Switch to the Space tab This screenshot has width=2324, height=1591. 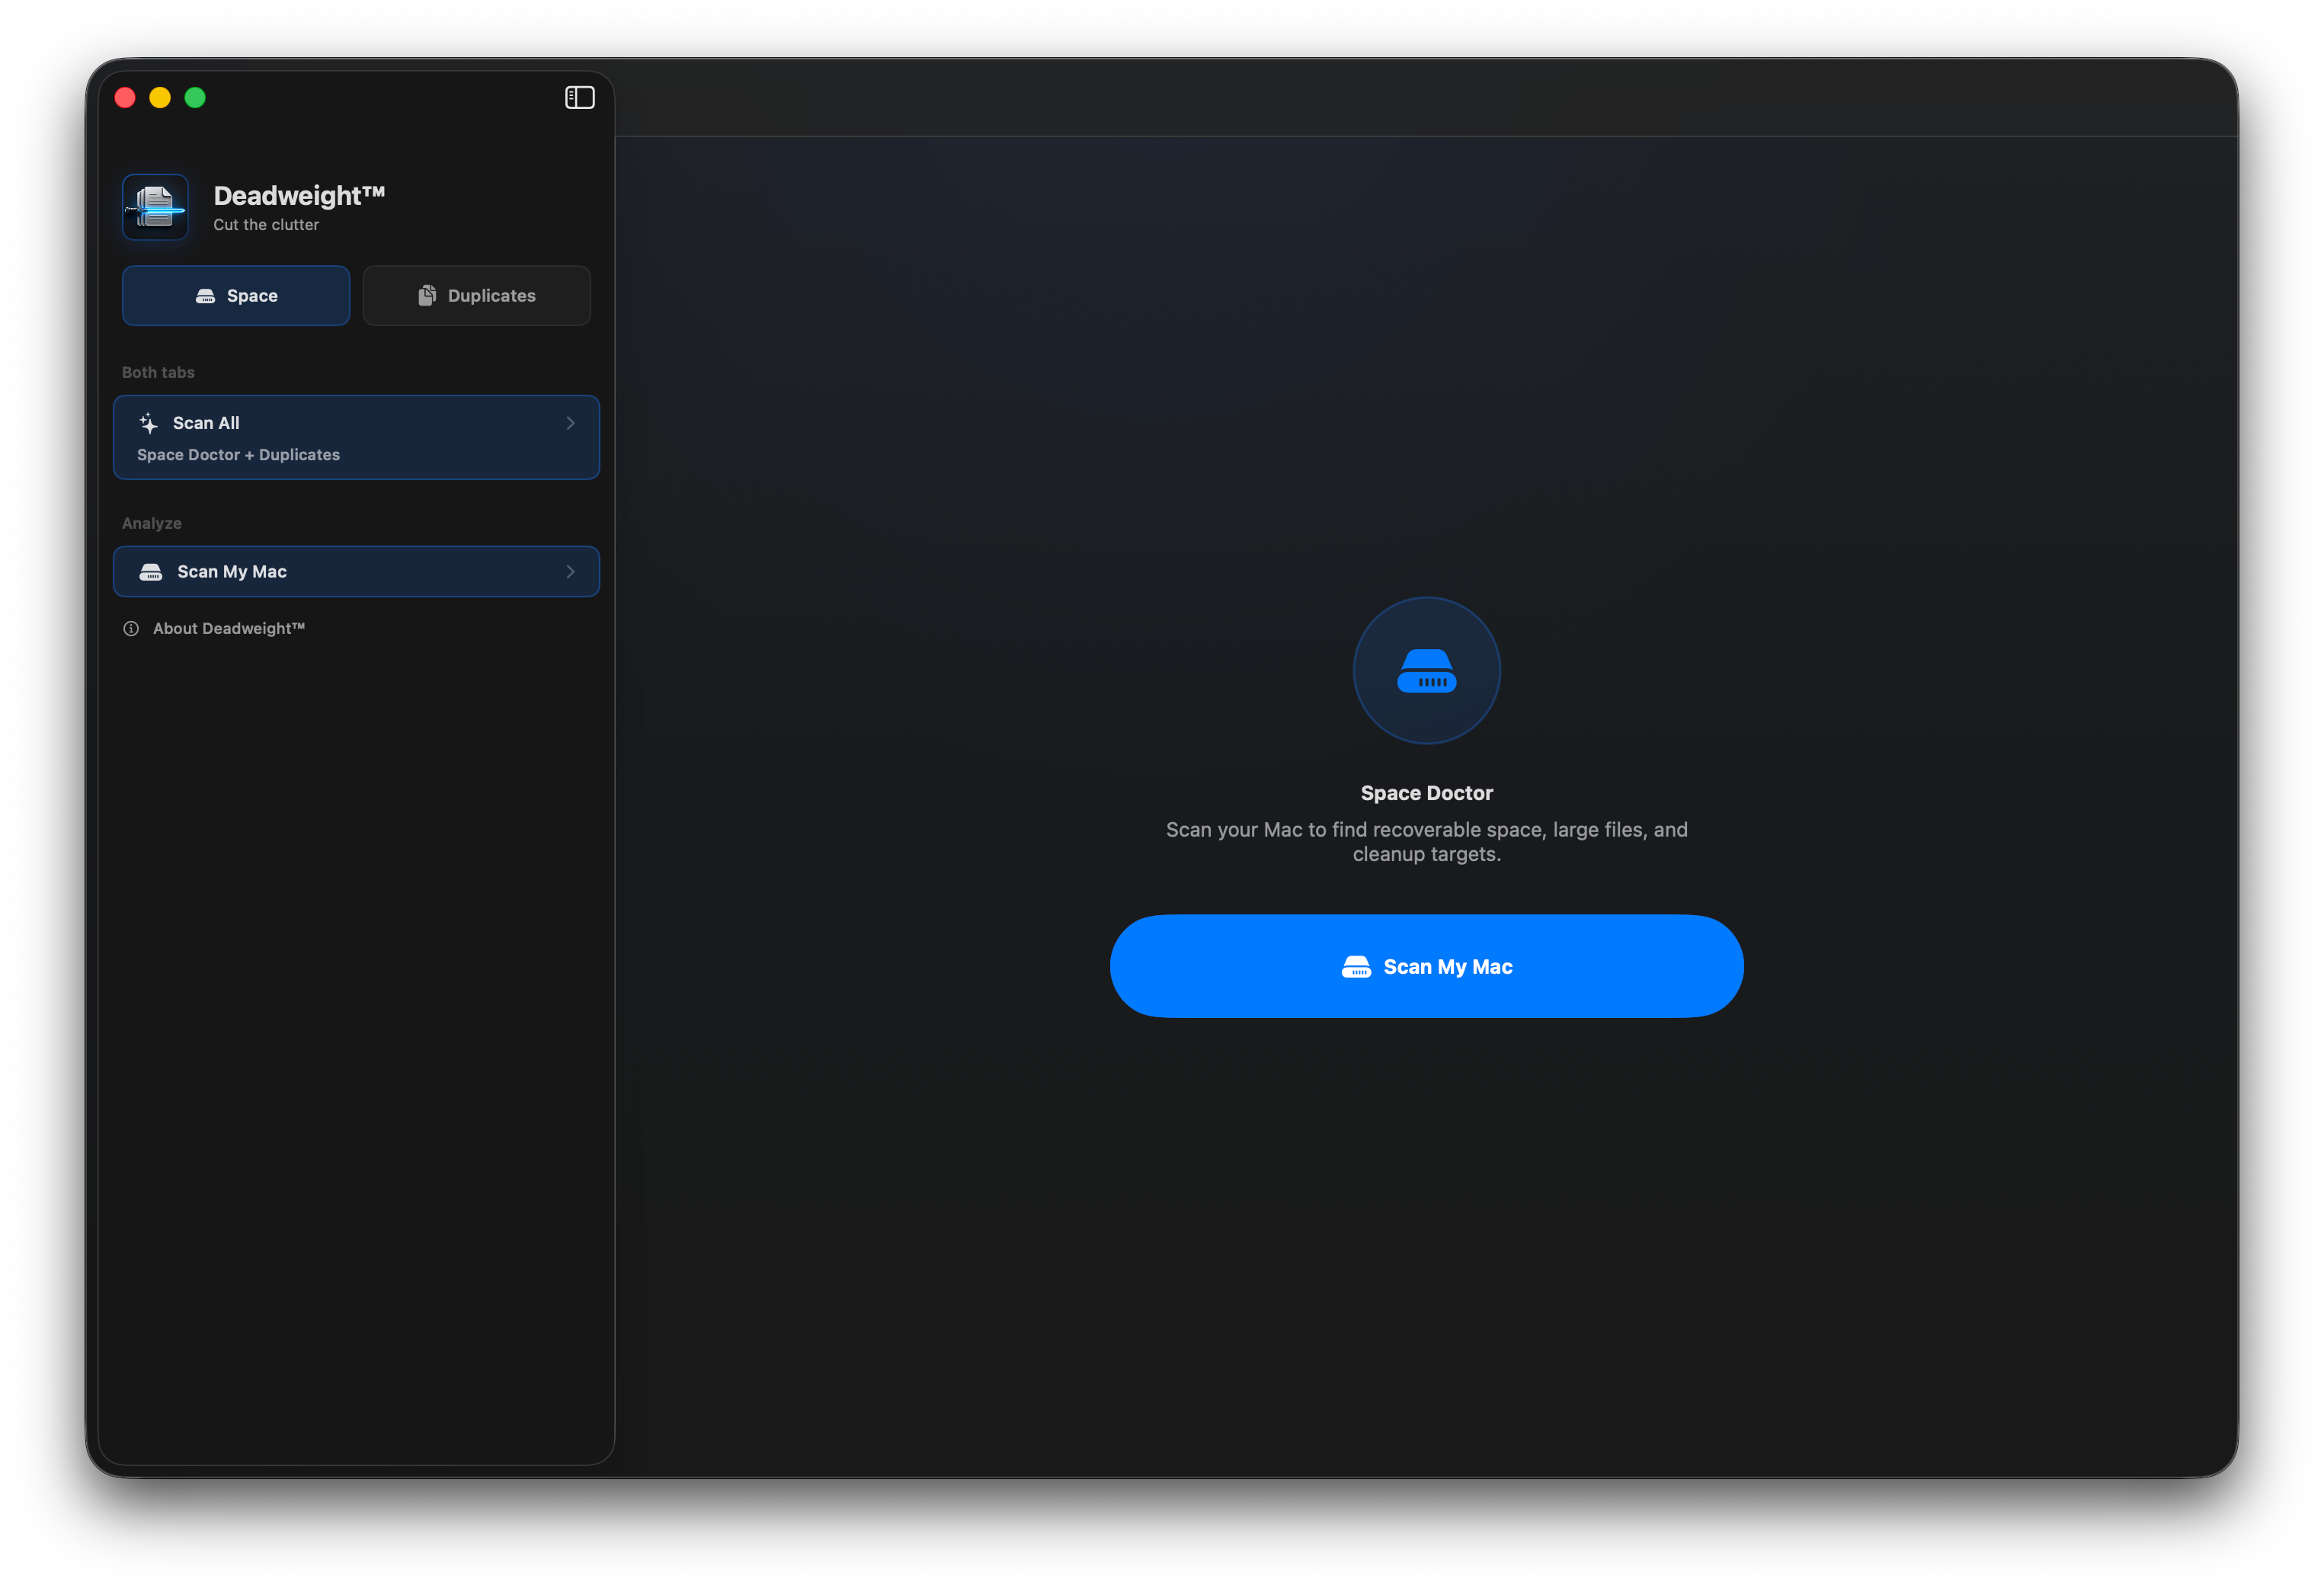236,295
